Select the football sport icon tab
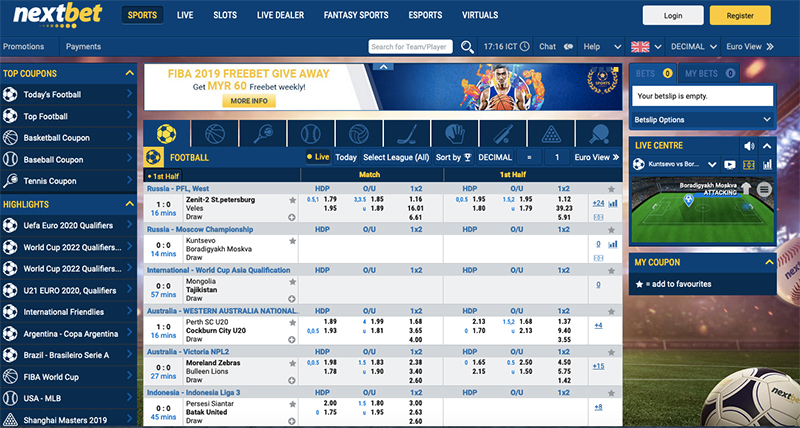Screen dimensions: 800x428 166,134
